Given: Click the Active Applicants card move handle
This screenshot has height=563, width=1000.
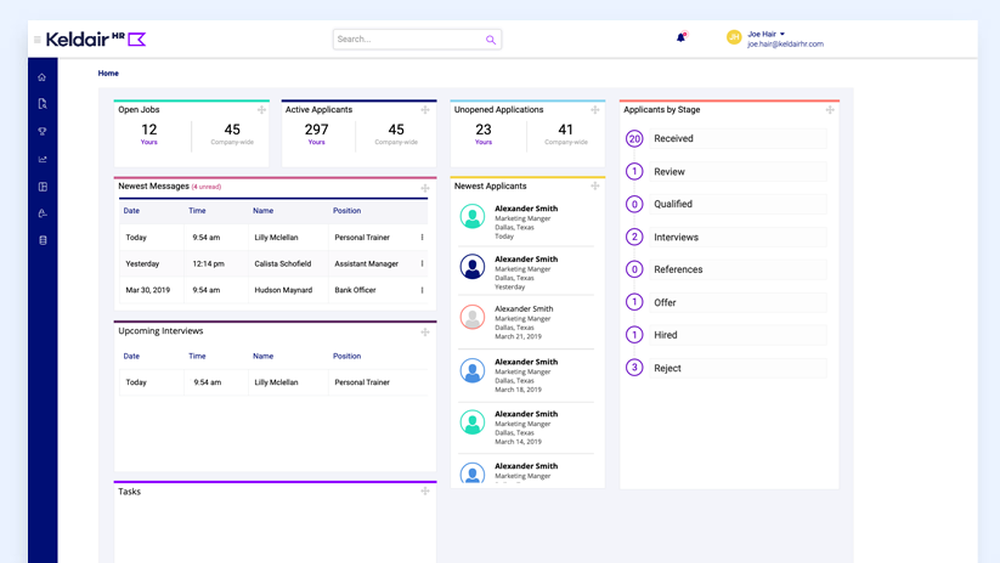Looking at the screenshot, I should (425, 110).
